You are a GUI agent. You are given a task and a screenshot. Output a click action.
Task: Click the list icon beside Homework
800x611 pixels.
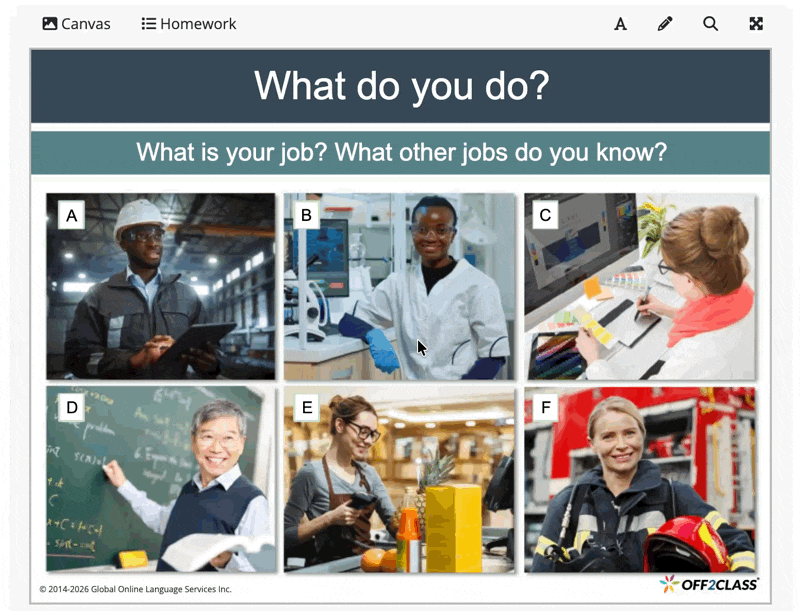click(x=149, y=24)
